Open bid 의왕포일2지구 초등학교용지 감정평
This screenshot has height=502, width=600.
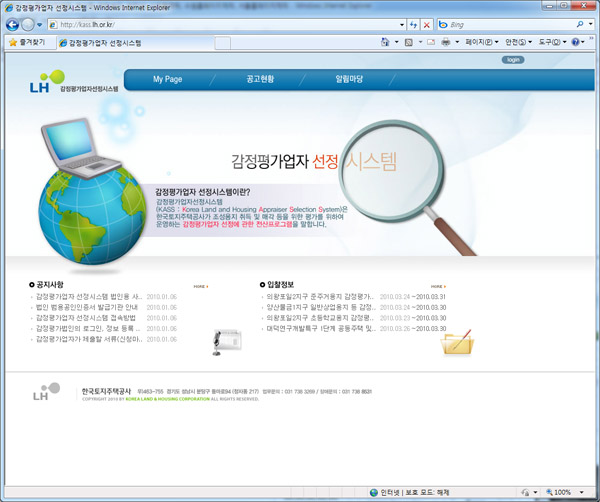320,318
